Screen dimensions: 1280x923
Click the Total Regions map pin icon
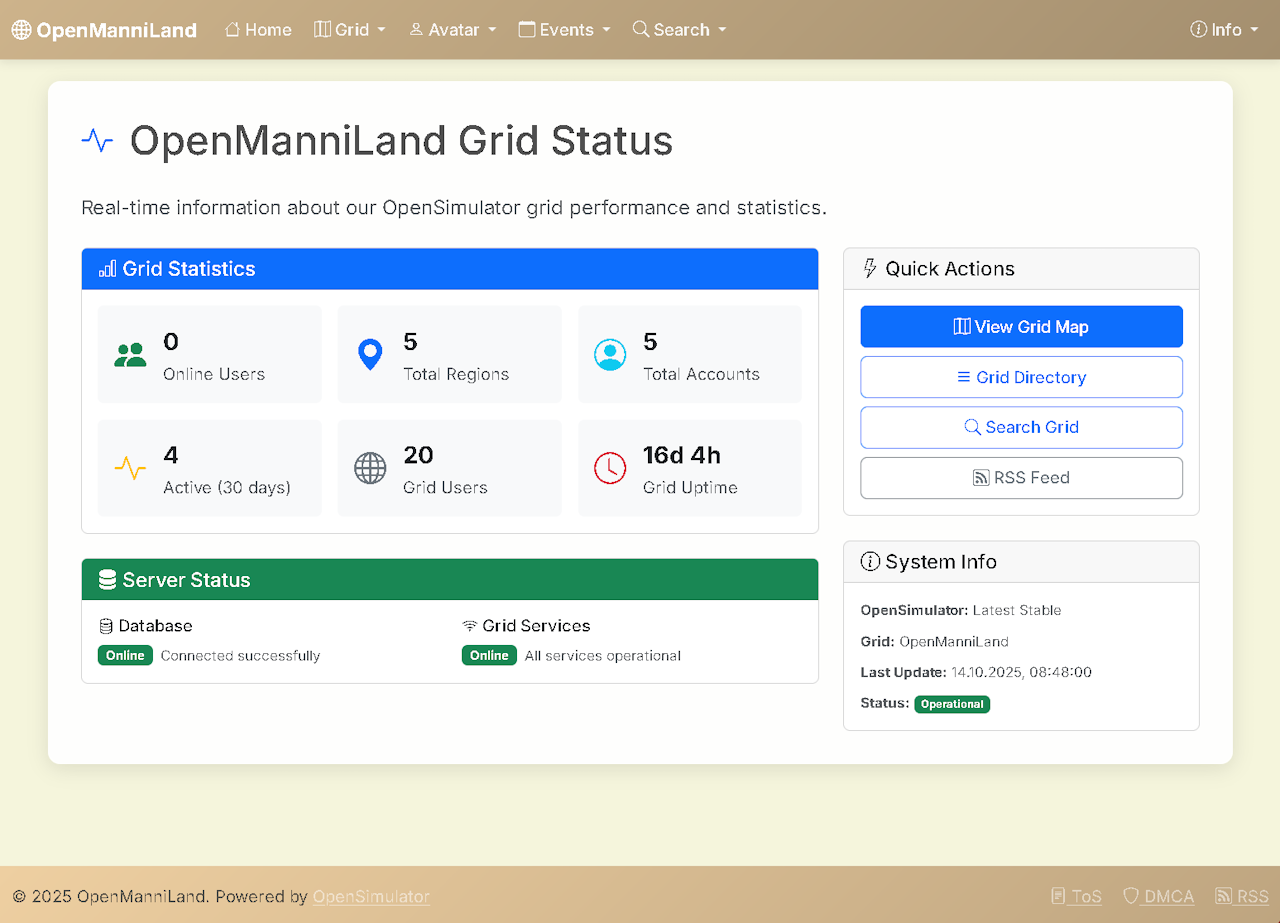click(370, 355)
